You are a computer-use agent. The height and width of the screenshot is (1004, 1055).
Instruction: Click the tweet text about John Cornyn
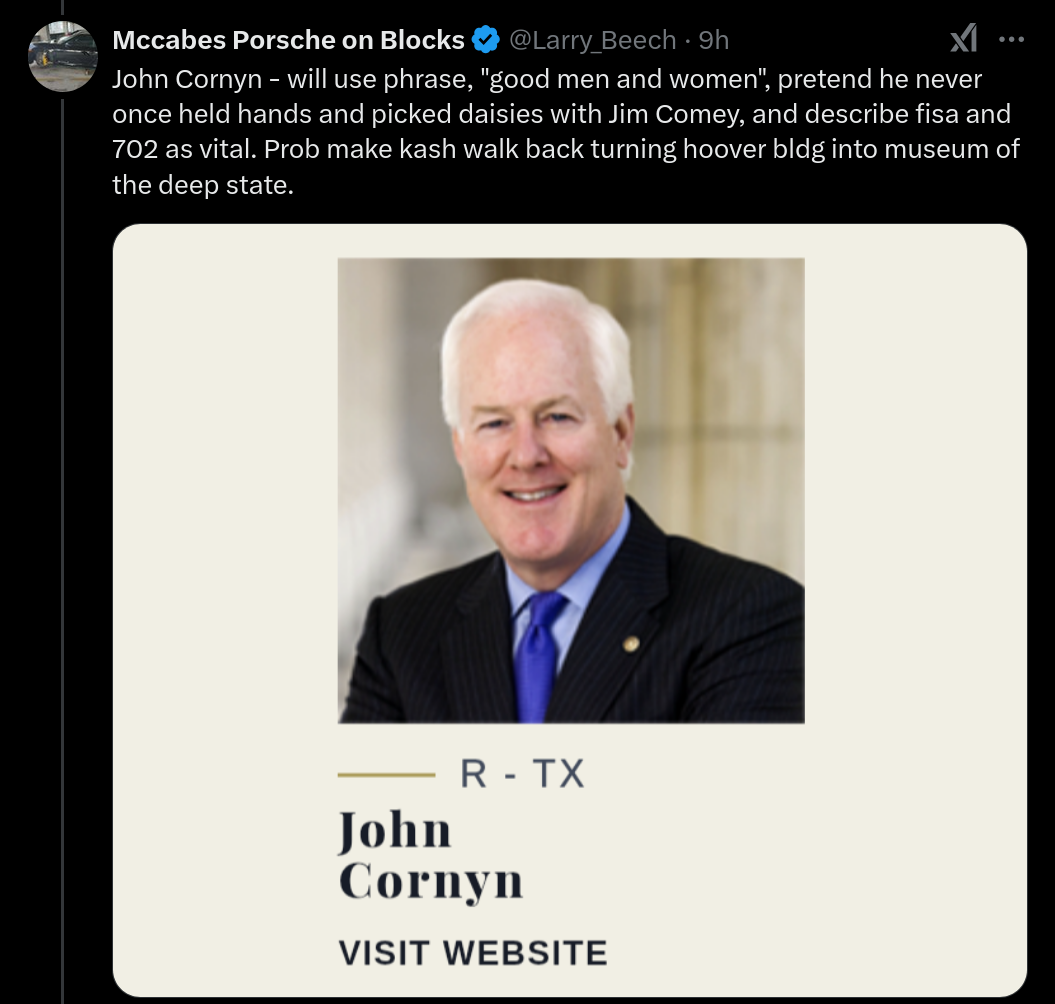566,132
